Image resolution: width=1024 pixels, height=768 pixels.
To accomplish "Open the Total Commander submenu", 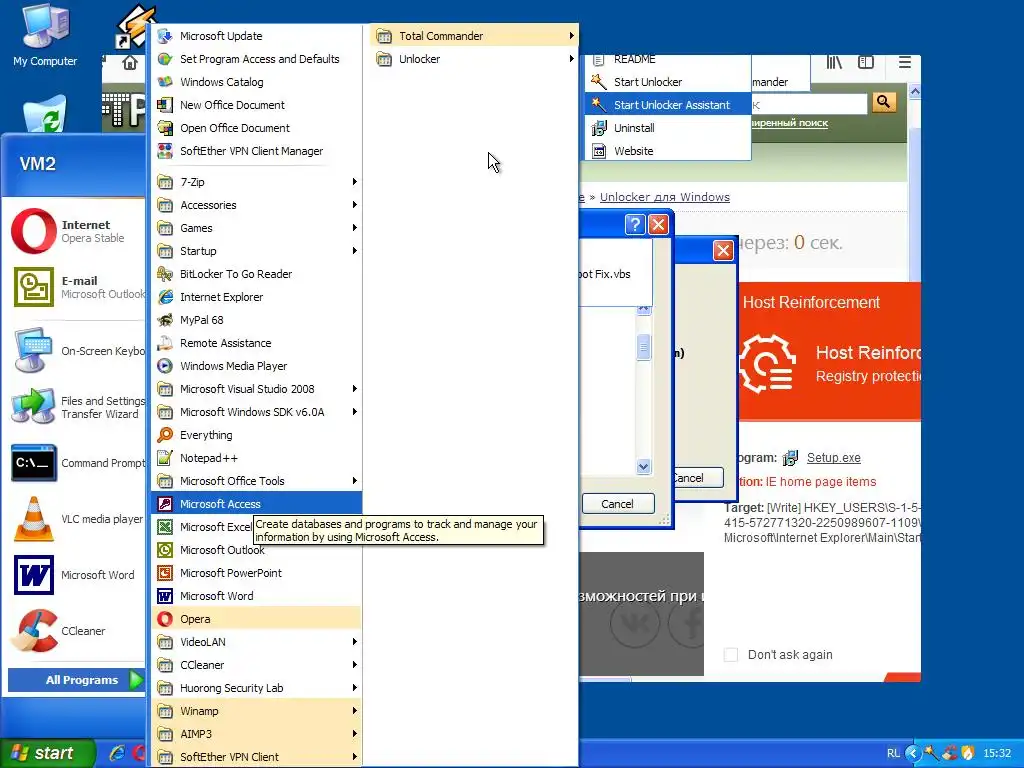I will tap(474, 36).
